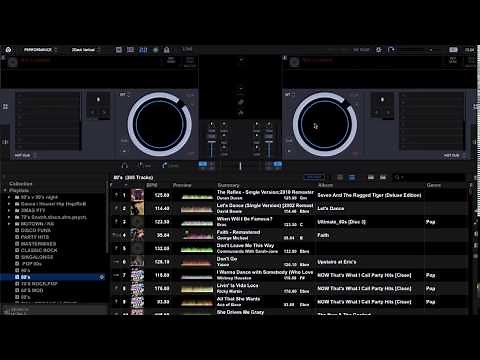Viewport: 480px width, 360px height.
Task: Collapse the Playlists tree node
Action: 5,190
